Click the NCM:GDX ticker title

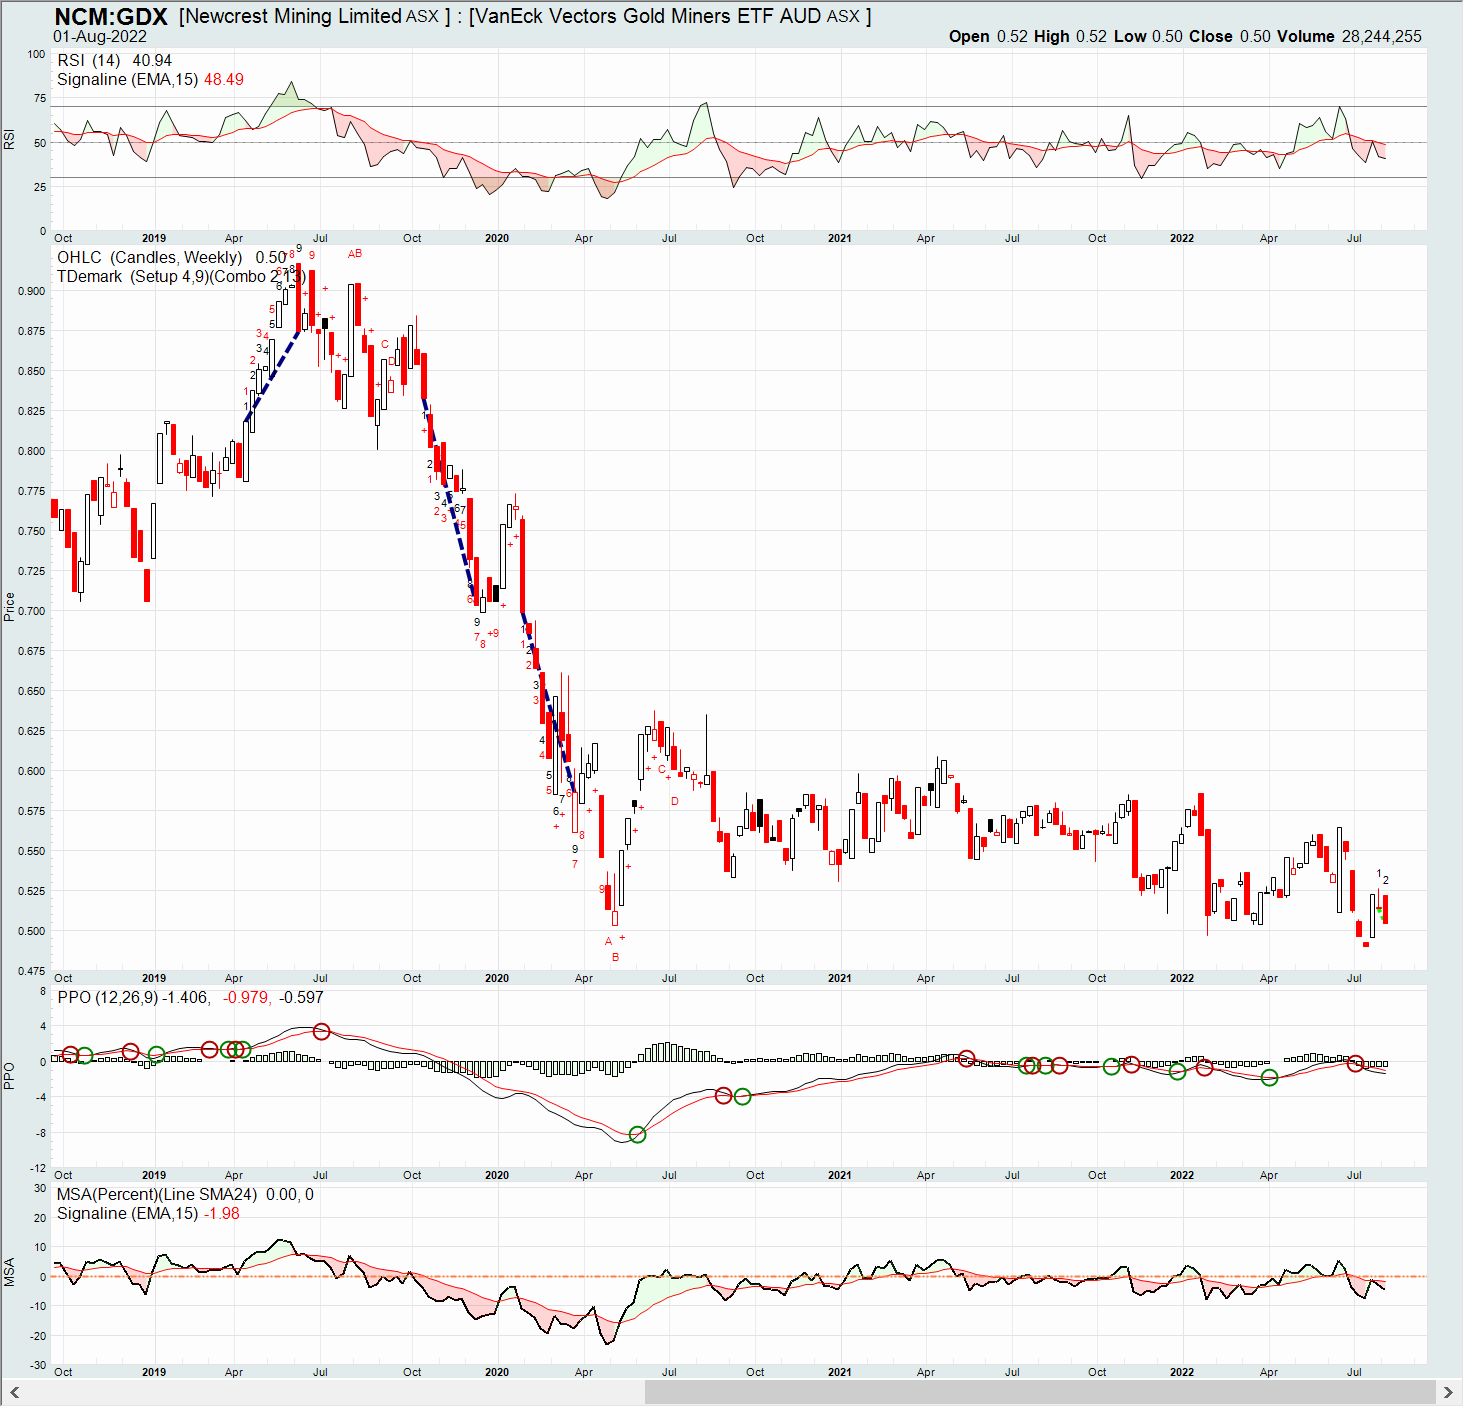111,16
